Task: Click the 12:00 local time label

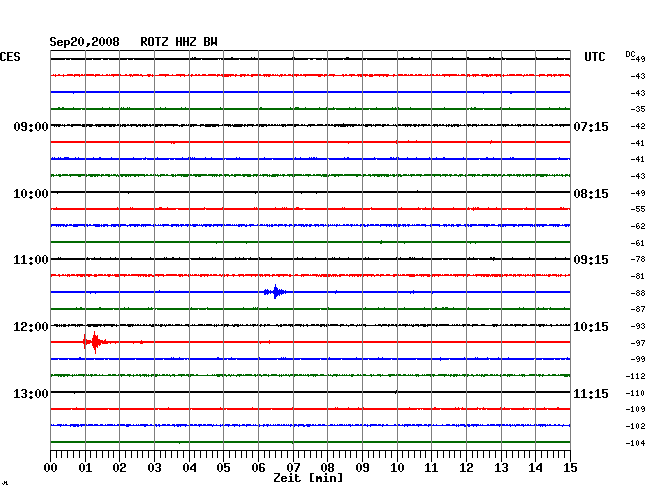Action: pos(31,327)
